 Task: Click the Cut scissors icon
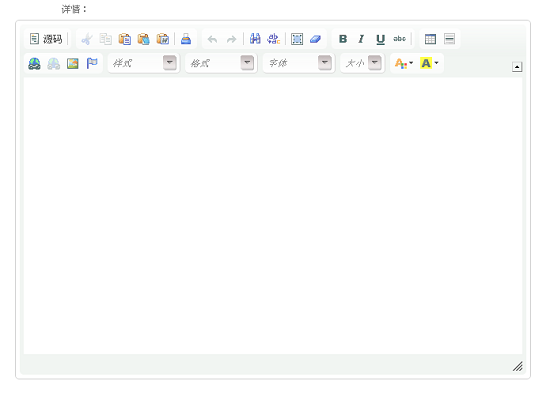point(87,39)
